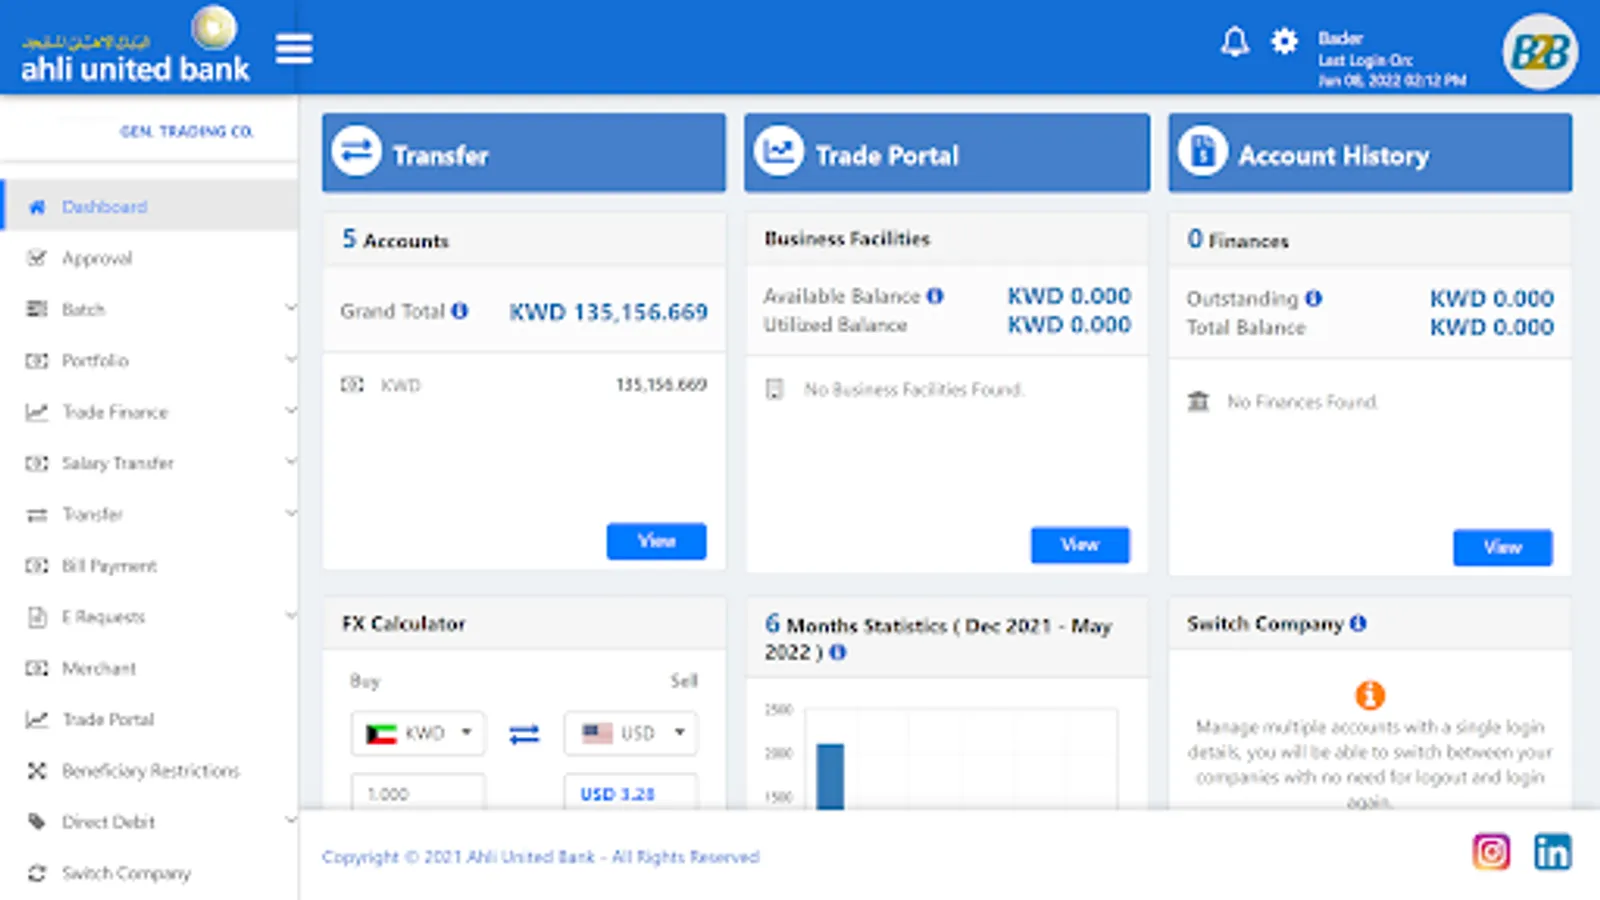Click the Available Balance info icon

coord(935,296)
